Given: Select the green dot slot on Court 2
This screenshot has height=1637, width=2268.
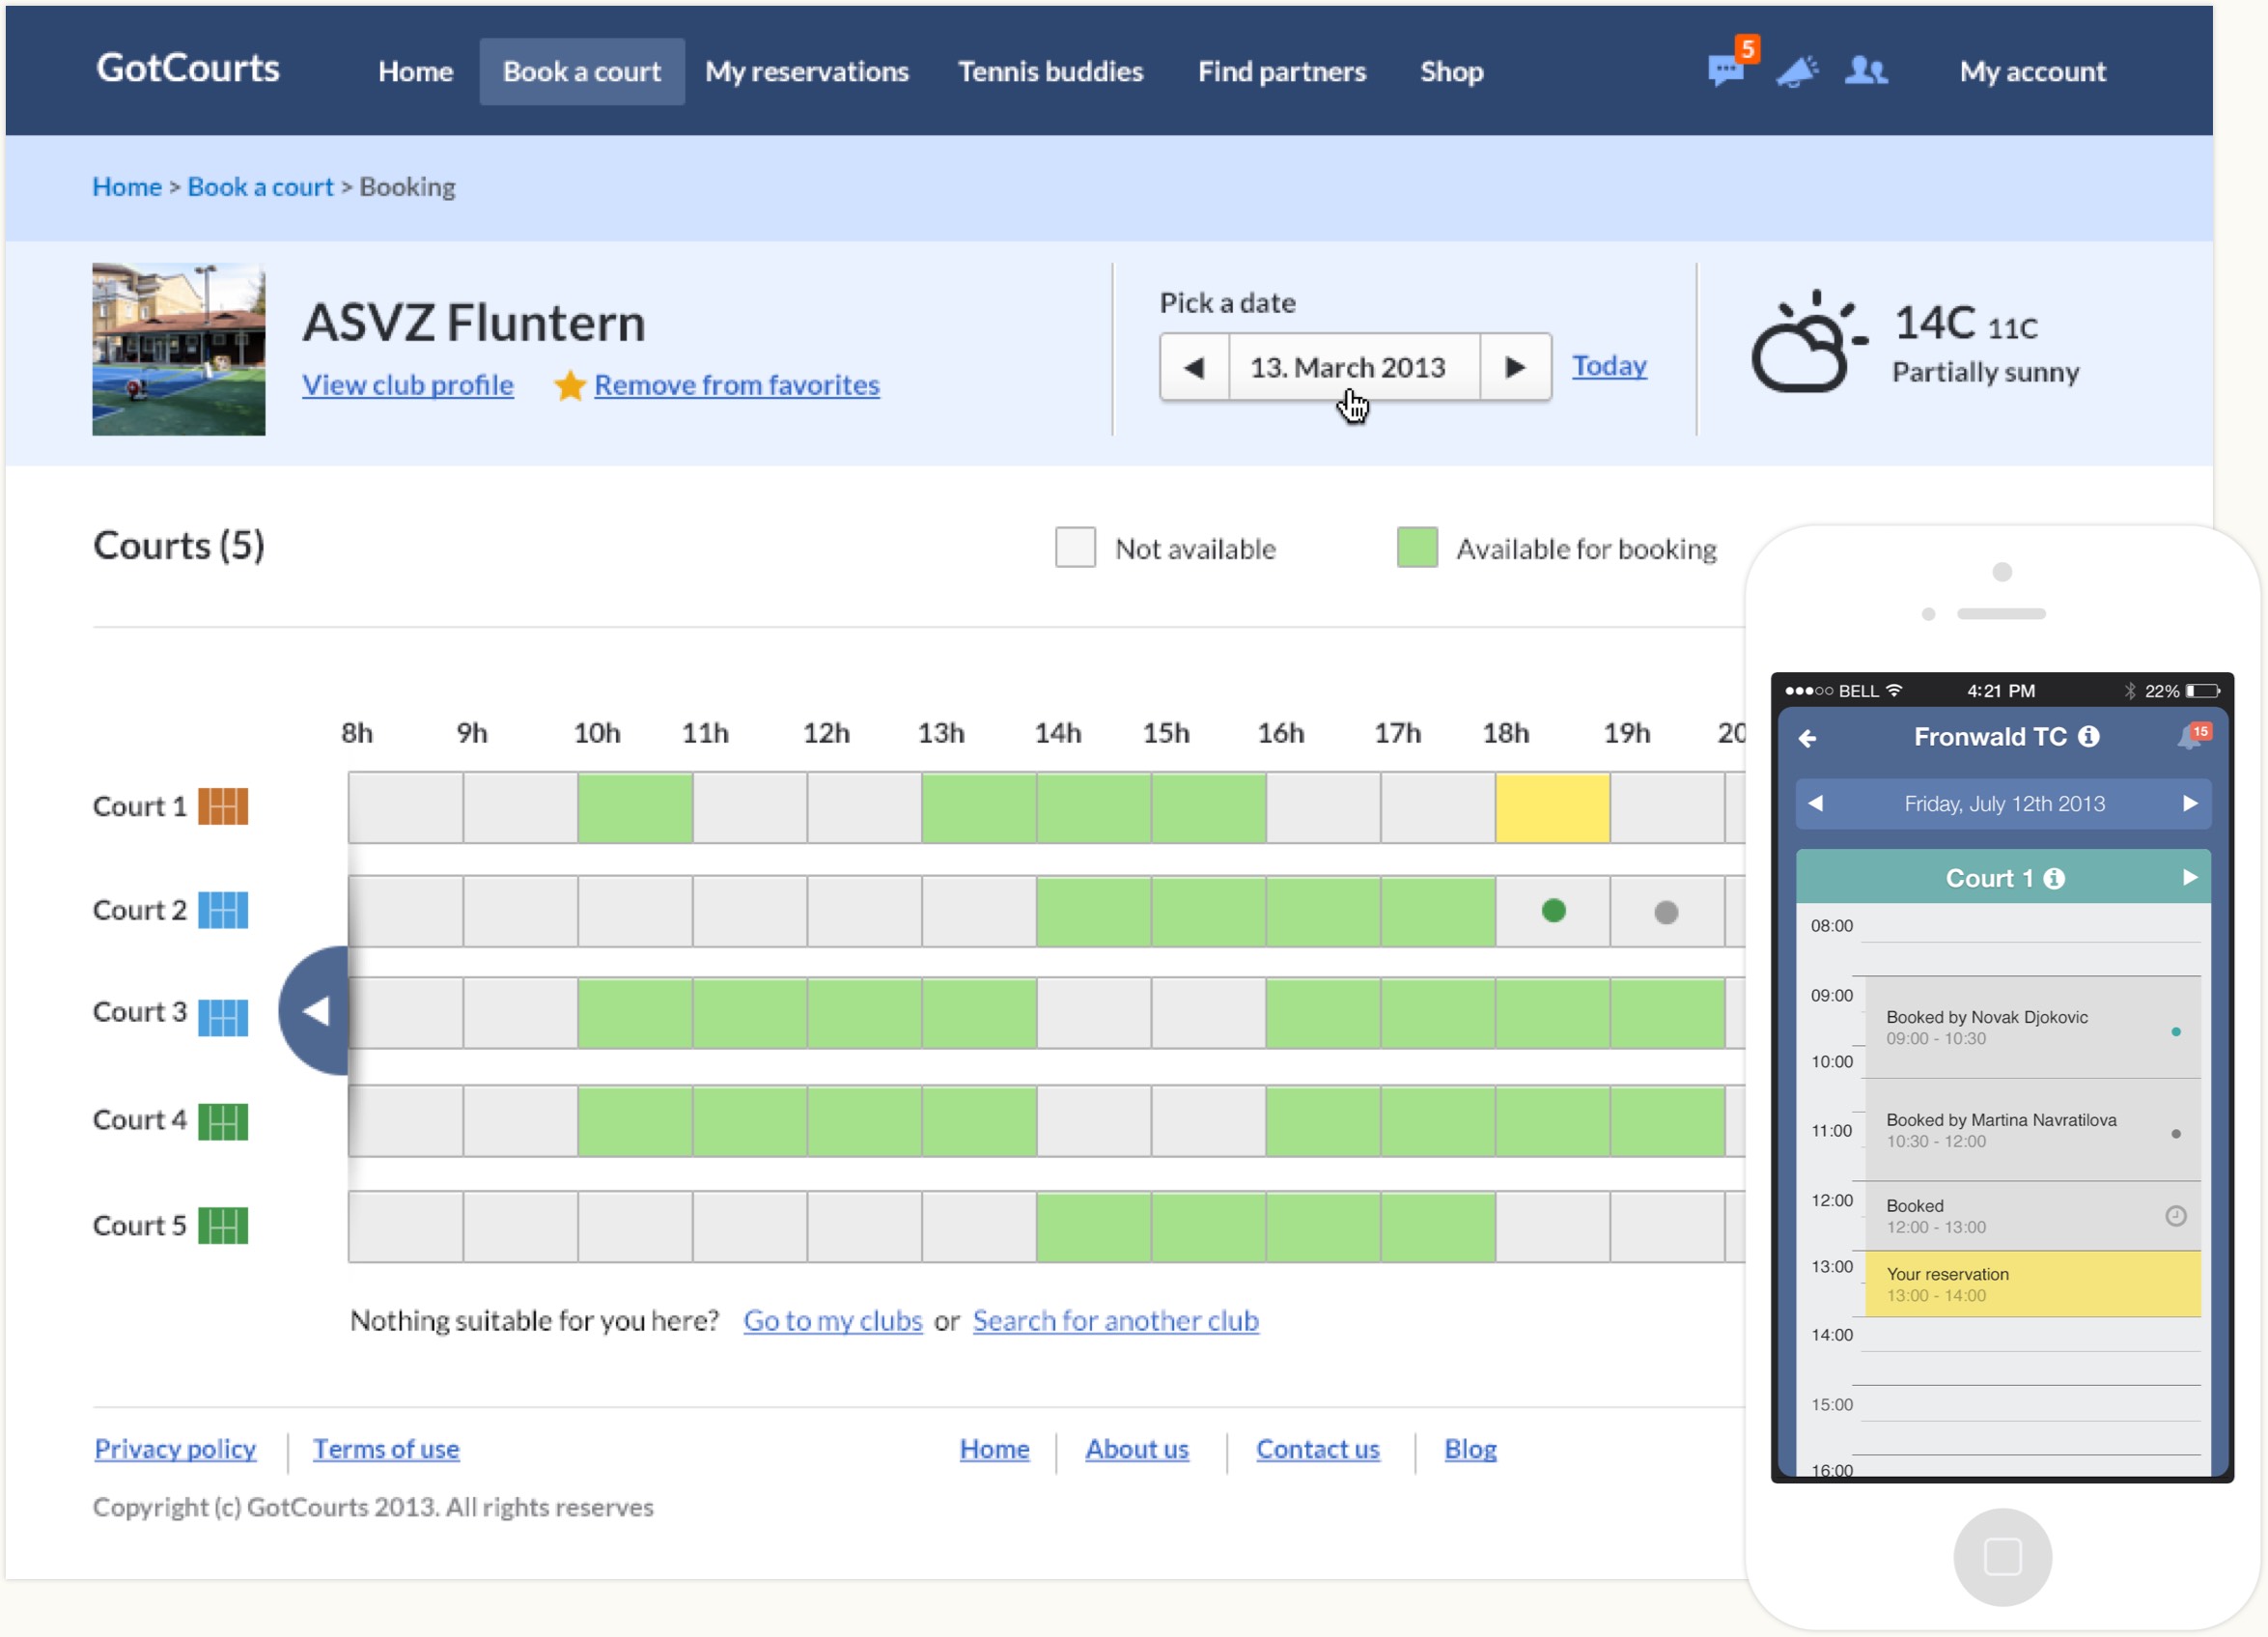Looking at the screenshot, I should coord(1553,911).
